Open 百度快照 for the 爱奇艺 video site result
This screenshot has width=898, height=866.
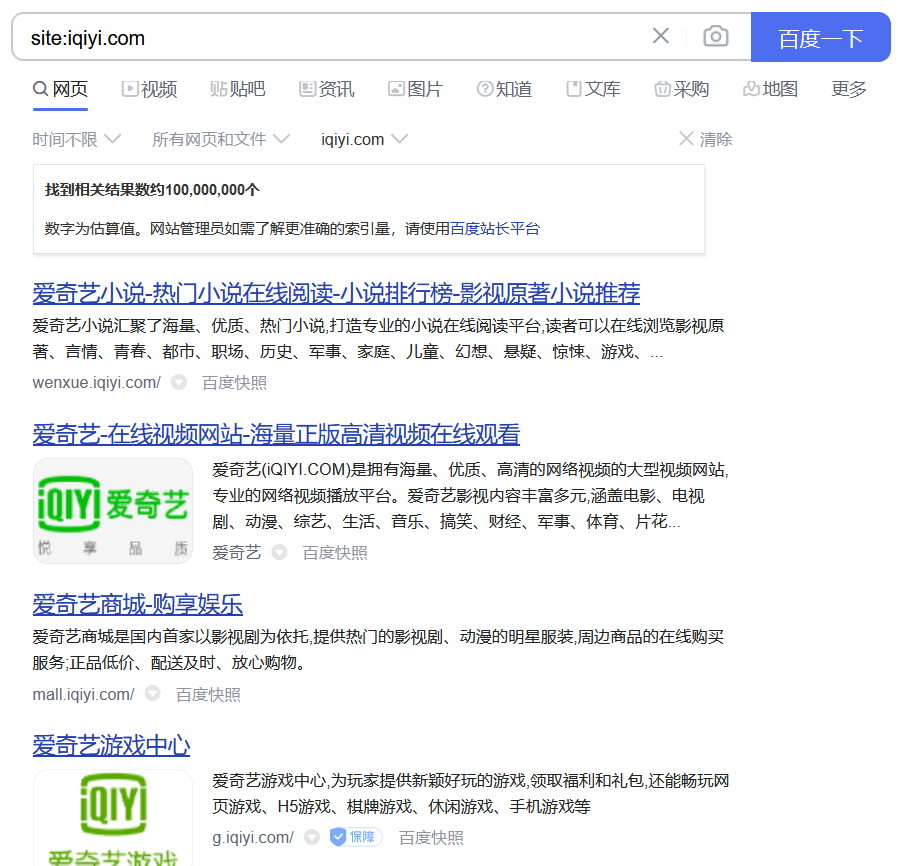pos(334,552)
